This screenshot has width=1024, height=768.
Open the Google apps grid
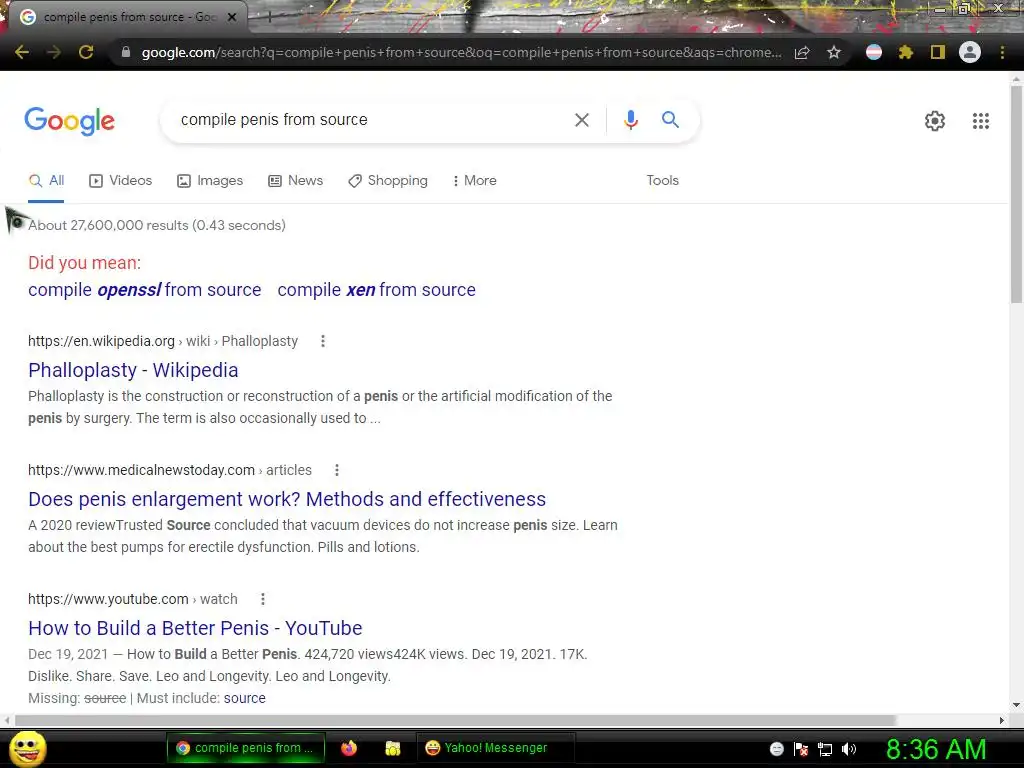coord(981,121)
